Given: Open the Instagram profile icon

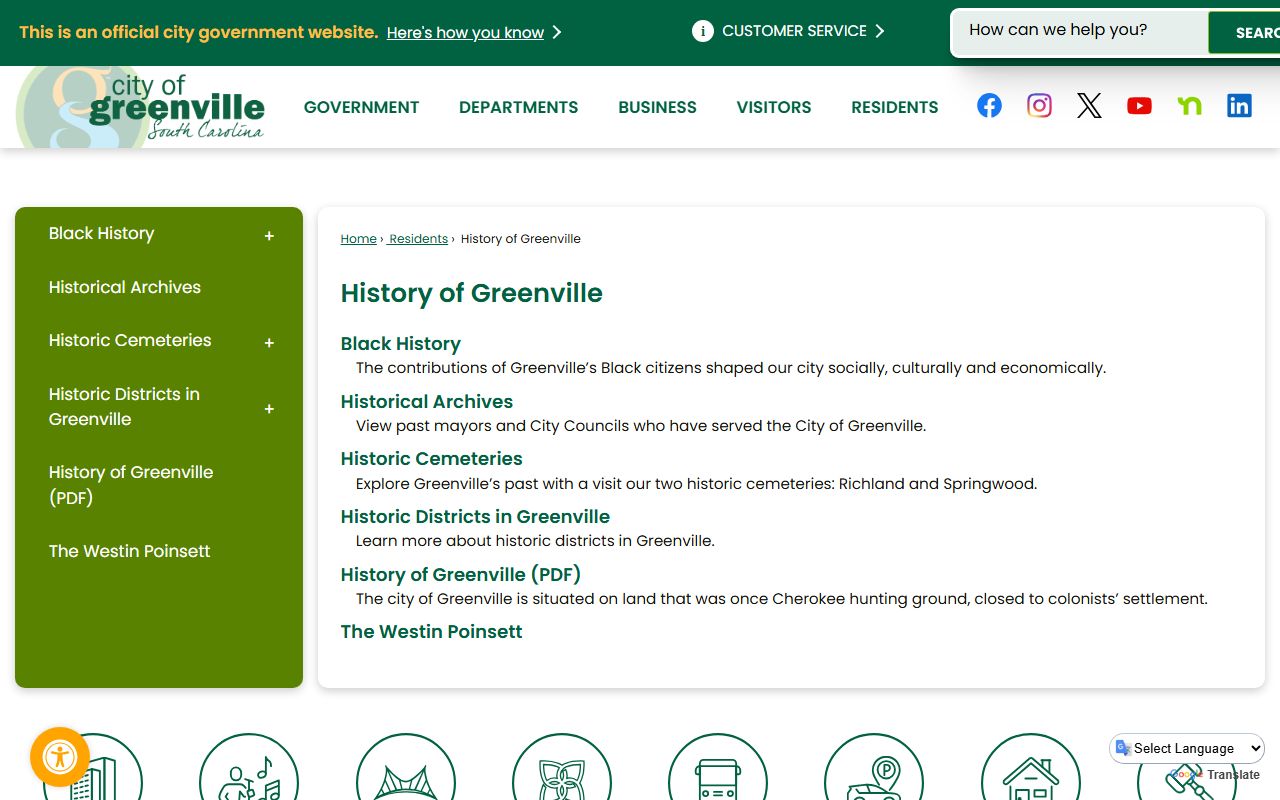Looking at the screenshot, I should coord(1039,106).
